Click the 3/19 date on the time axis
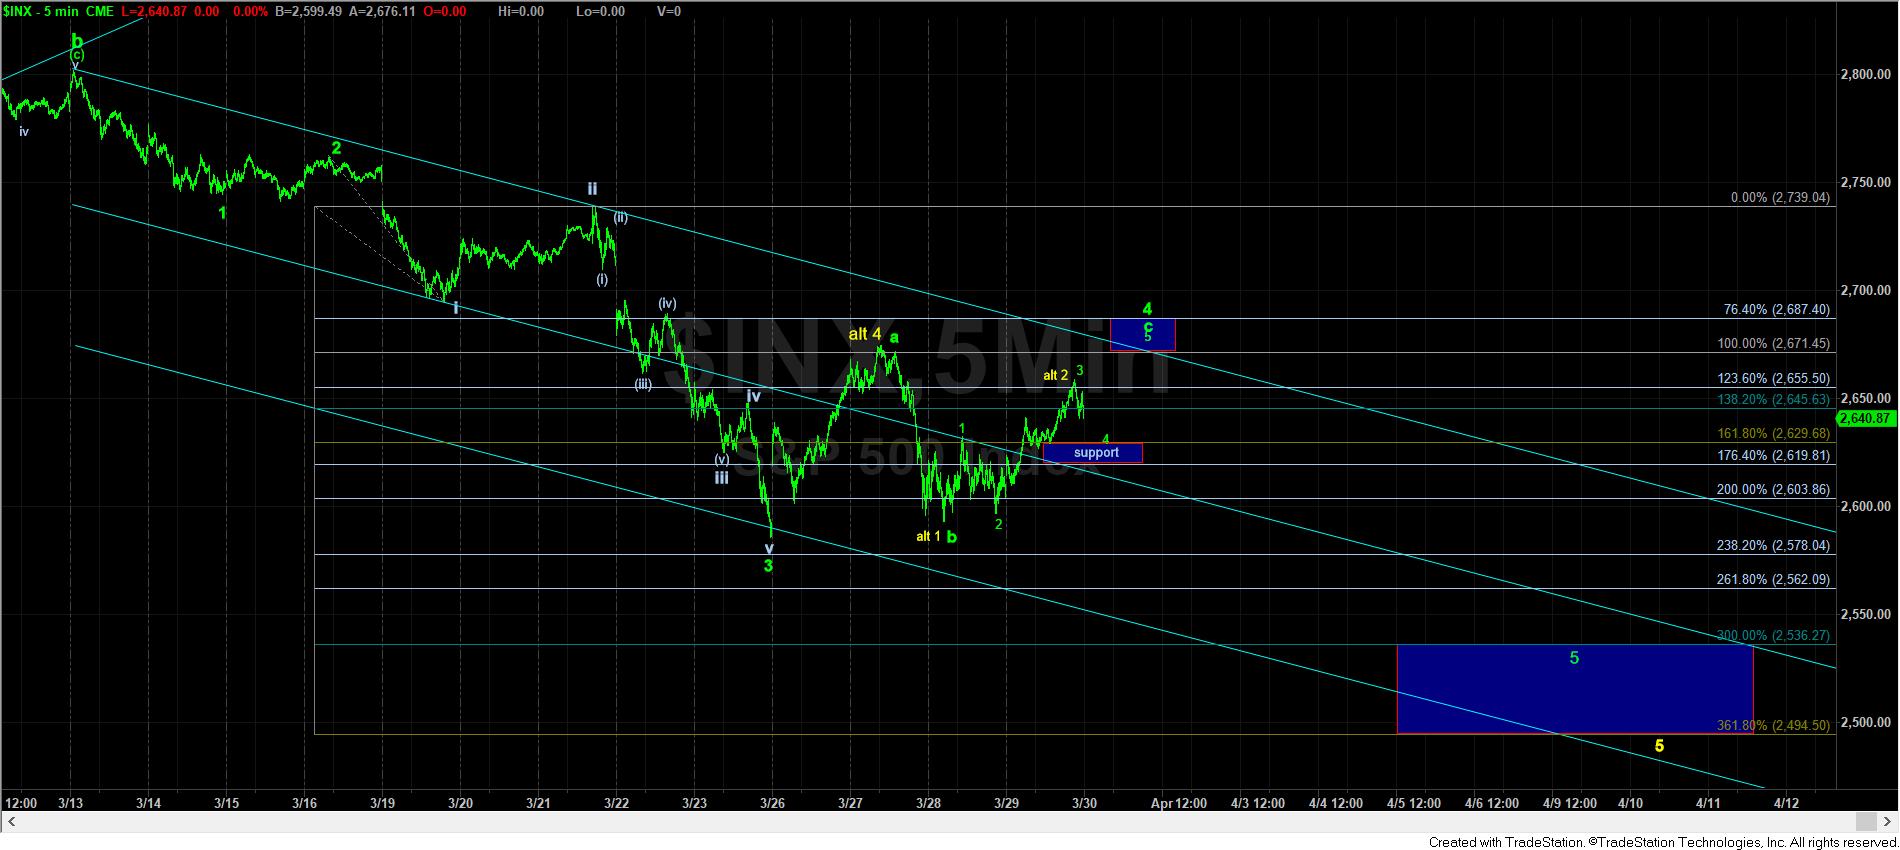The image size is (1900, 850). coord(383,803)
